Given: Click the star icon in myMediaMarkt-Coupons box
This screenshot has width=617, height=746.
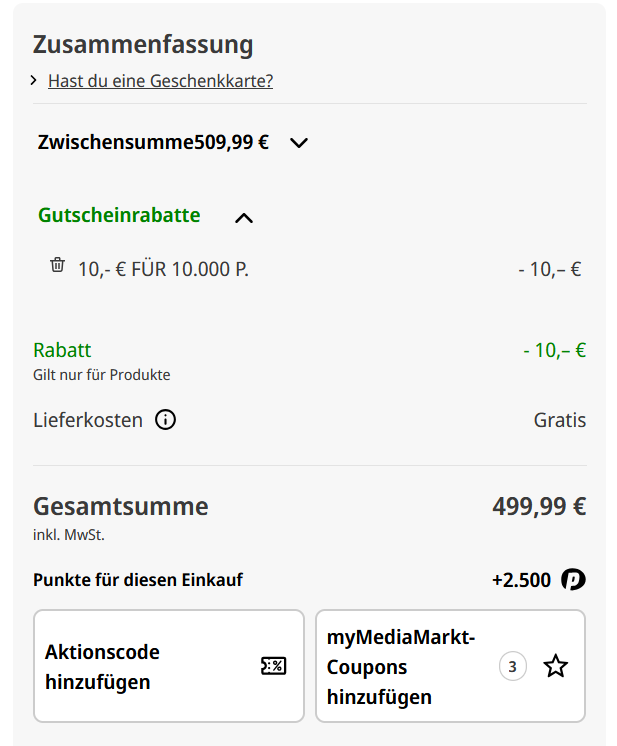Looking at the screenshot, I should point(555,666).
